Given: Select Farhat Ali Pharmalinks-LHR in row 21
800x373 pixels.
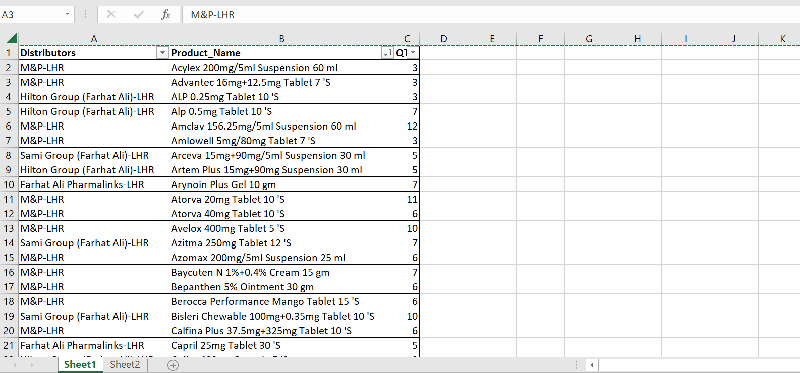Looking at the screenshot, I should click(94, 345).
